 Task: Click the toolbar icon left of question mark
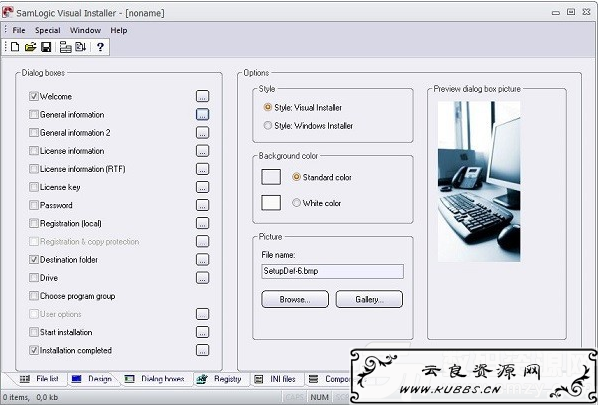81,47
